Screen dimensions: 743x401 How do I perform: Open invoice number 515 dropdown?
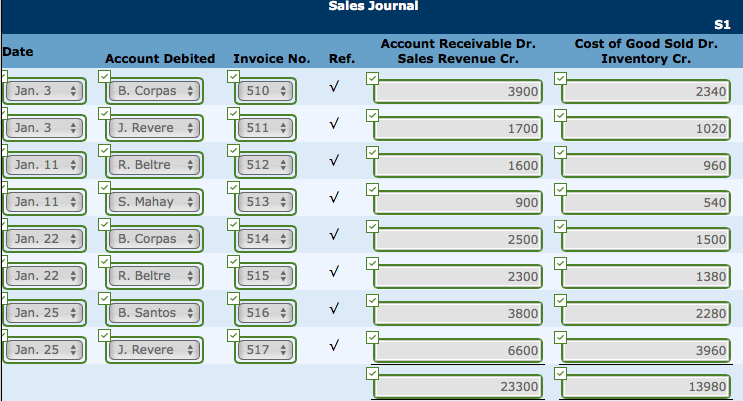pyautogui.click(x=265, y=275)
